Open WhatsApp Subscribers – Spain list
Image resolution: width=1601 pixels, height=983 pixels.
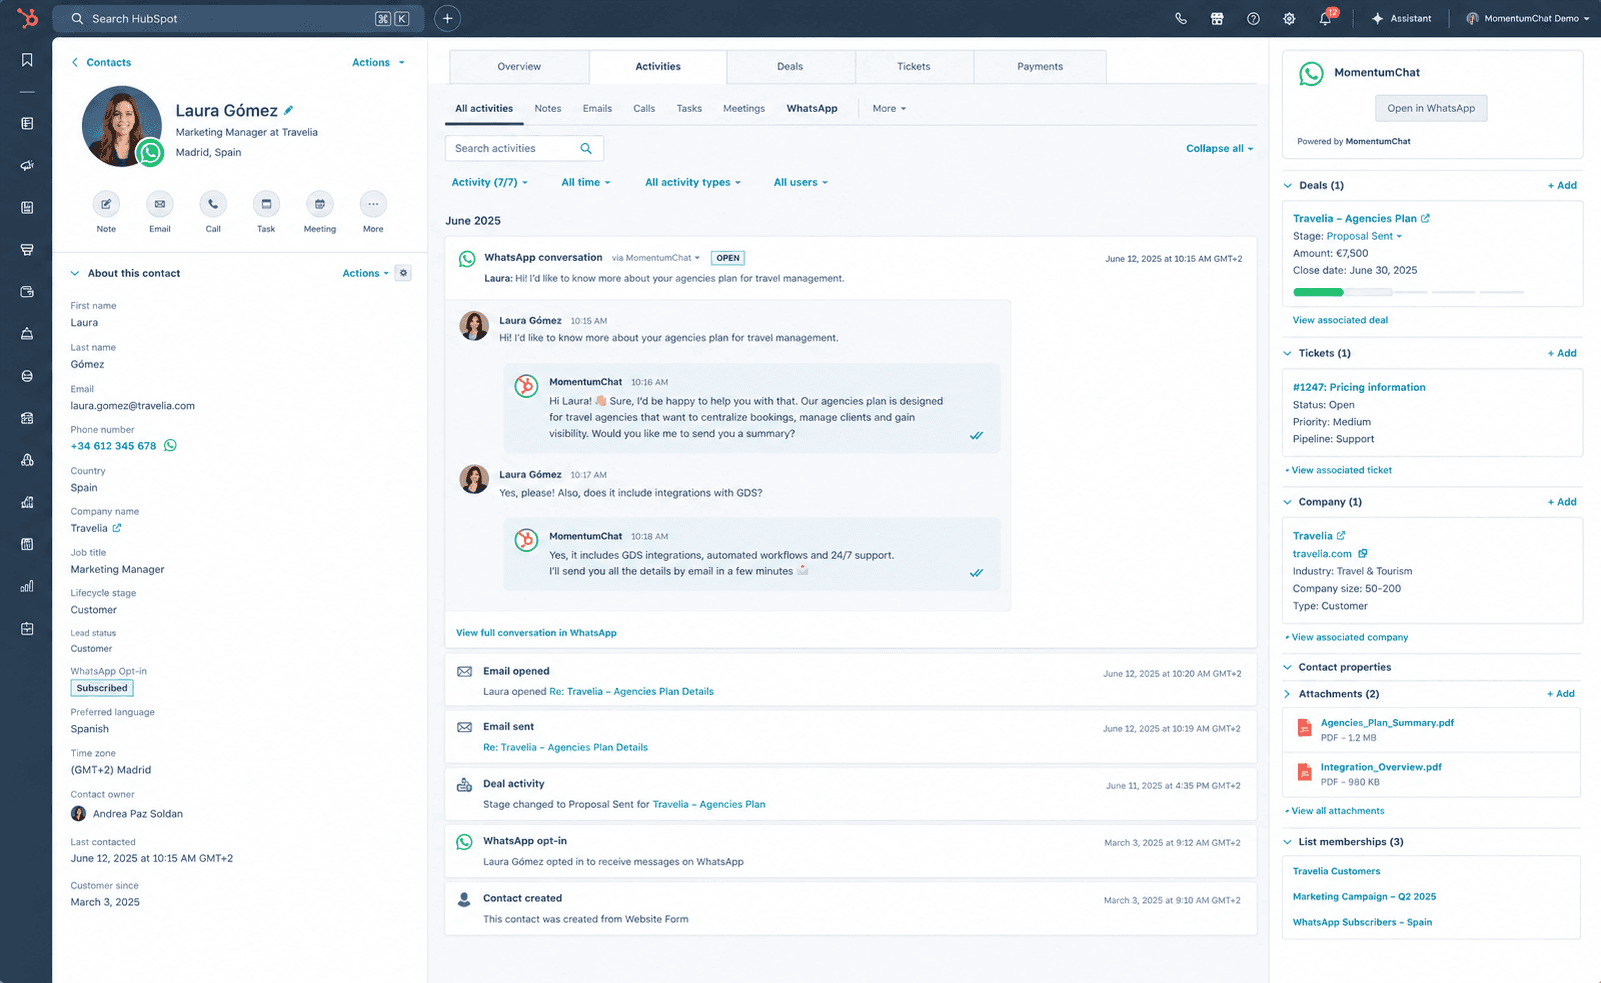click(x=1362, y=922)
